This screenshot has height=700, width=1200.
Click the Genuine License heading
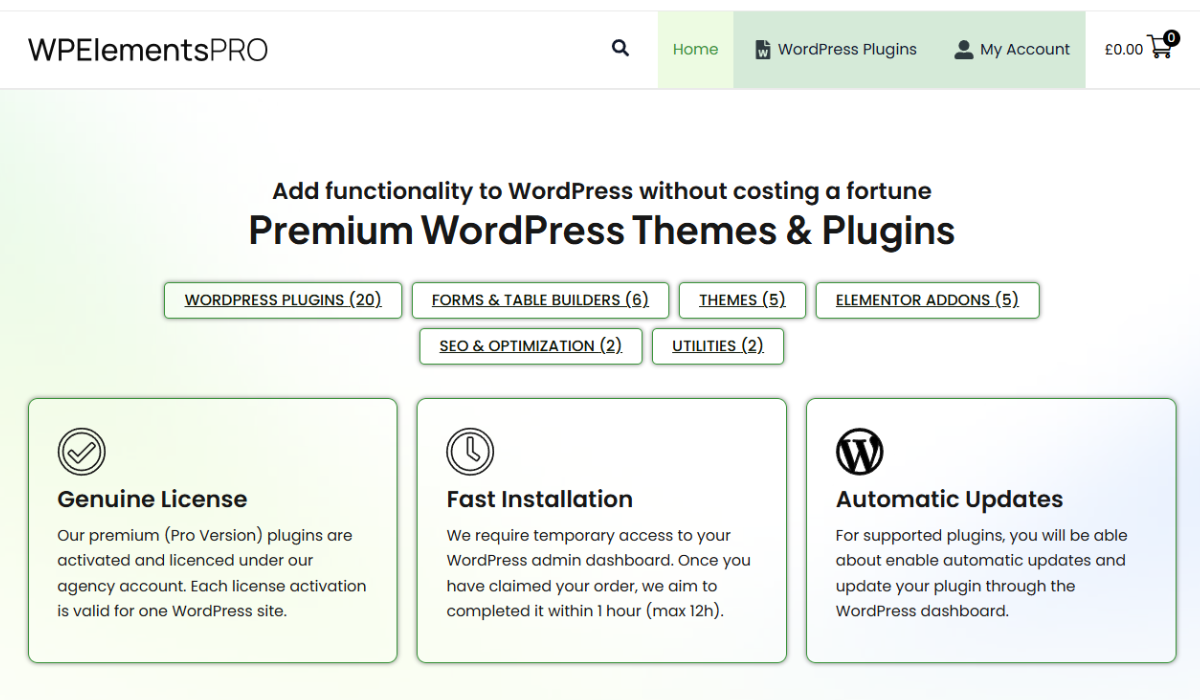click(152, 499)
